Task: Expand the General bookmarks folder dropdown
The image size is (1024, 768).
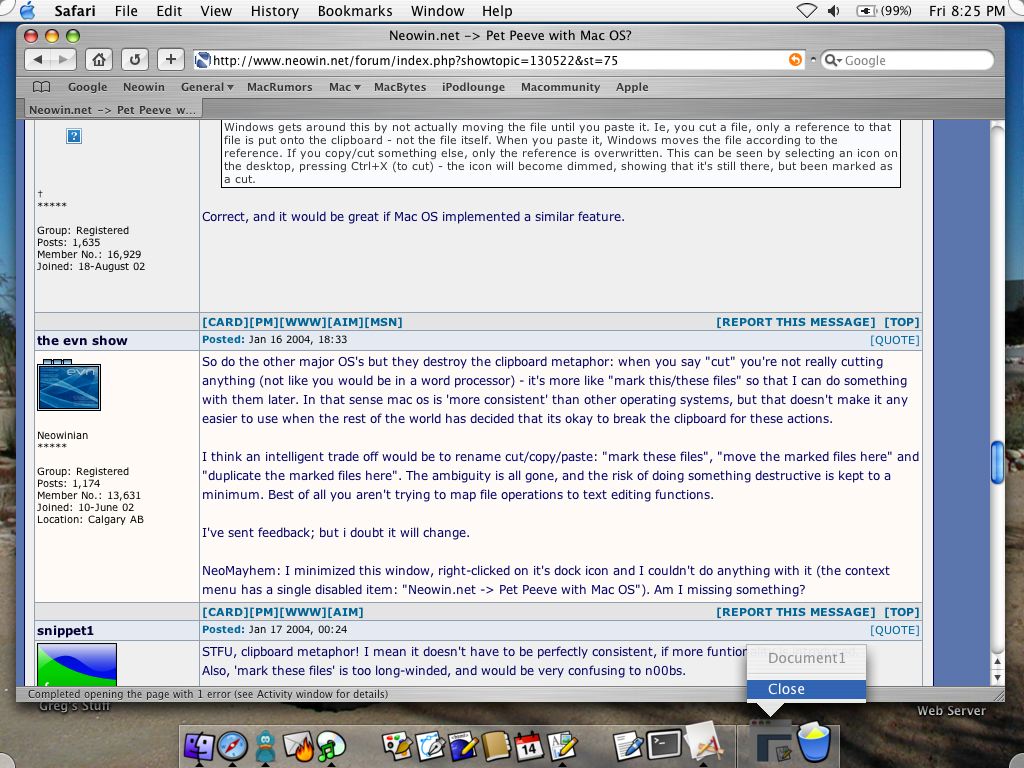Action: (x=207, y=87)
